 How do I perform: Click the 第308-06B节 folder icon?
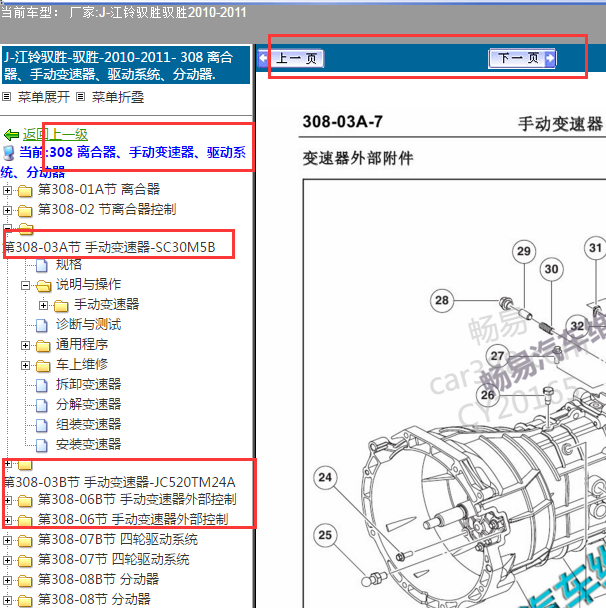point(25,501)
